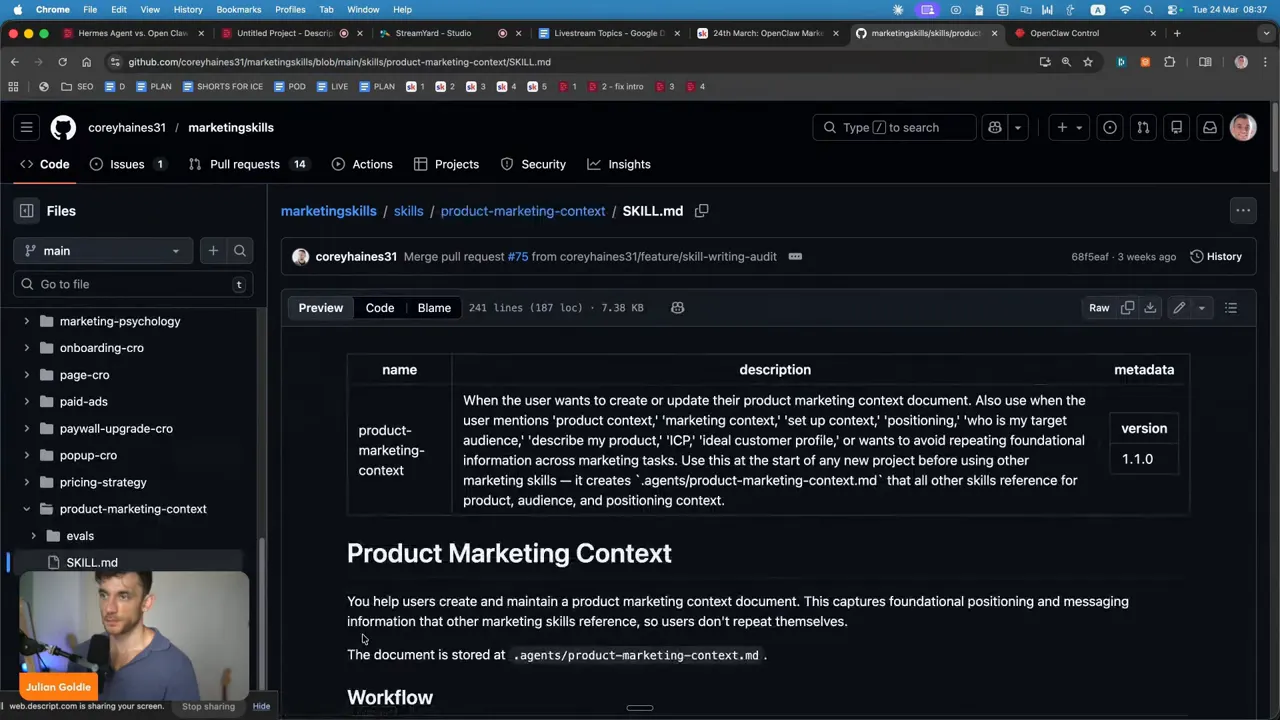Click the create new plus icon in header

tap(1062, 127)
